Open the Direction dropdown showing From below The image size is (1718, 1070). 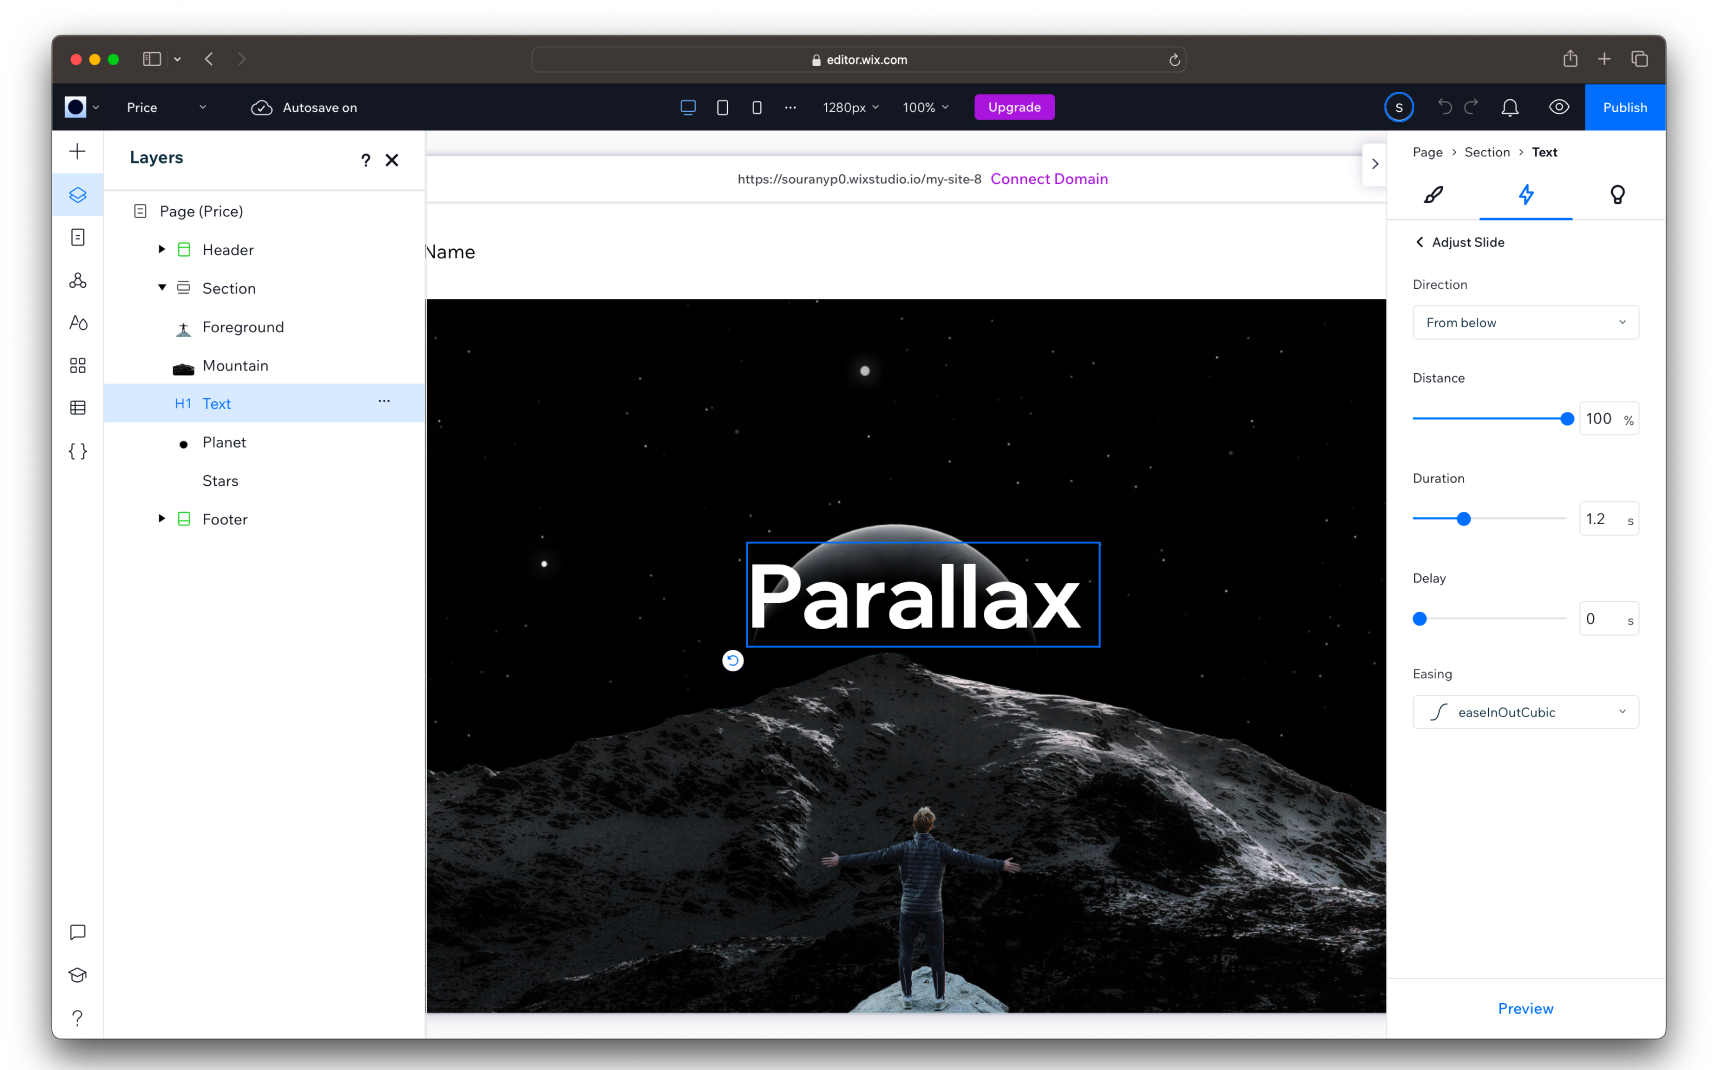(1524, 322)
